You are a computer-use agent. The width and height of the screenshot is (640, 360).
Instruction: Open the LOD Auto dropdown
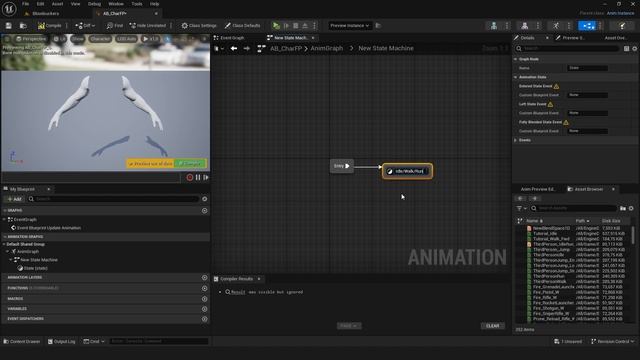126,39
